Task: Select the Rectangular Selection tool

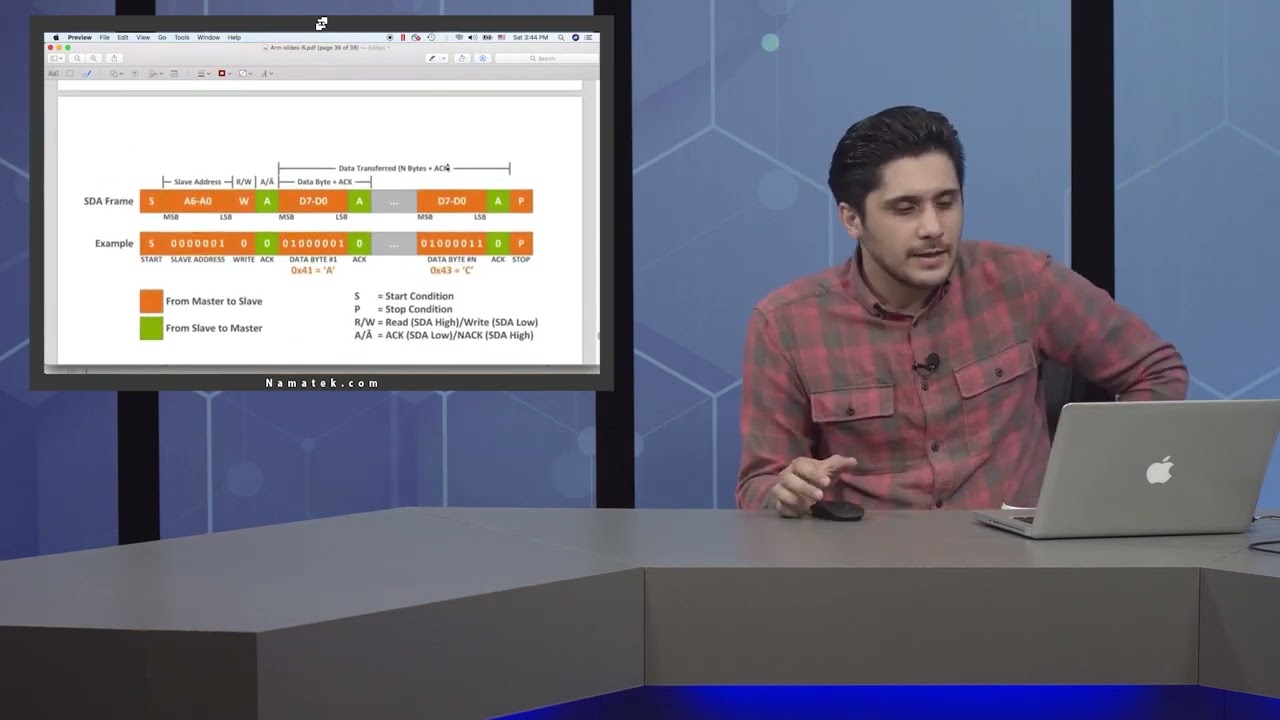Action: click(70, 74)
